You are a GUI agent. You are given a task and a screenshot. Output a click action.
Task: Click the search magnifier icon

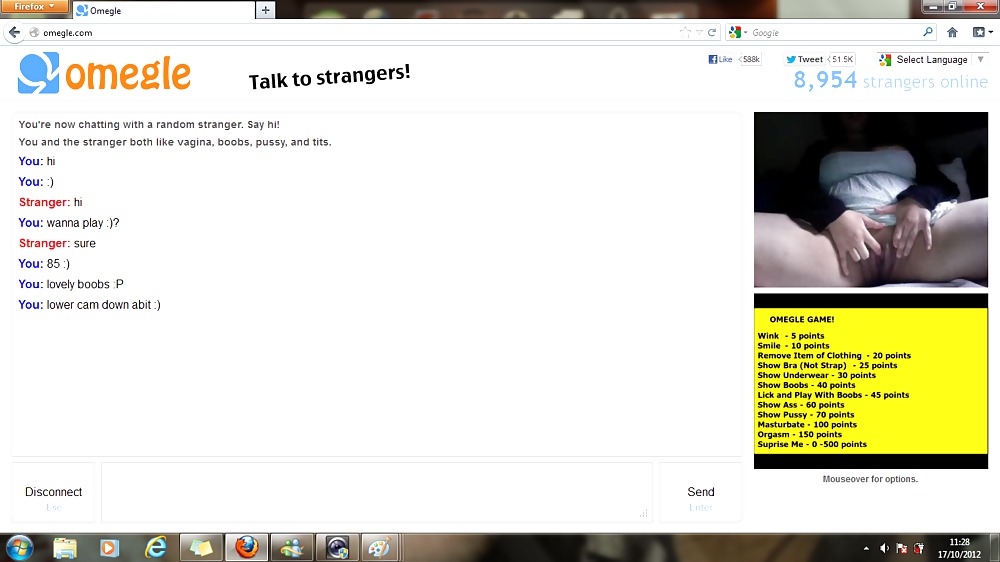(x=927, y=32)
